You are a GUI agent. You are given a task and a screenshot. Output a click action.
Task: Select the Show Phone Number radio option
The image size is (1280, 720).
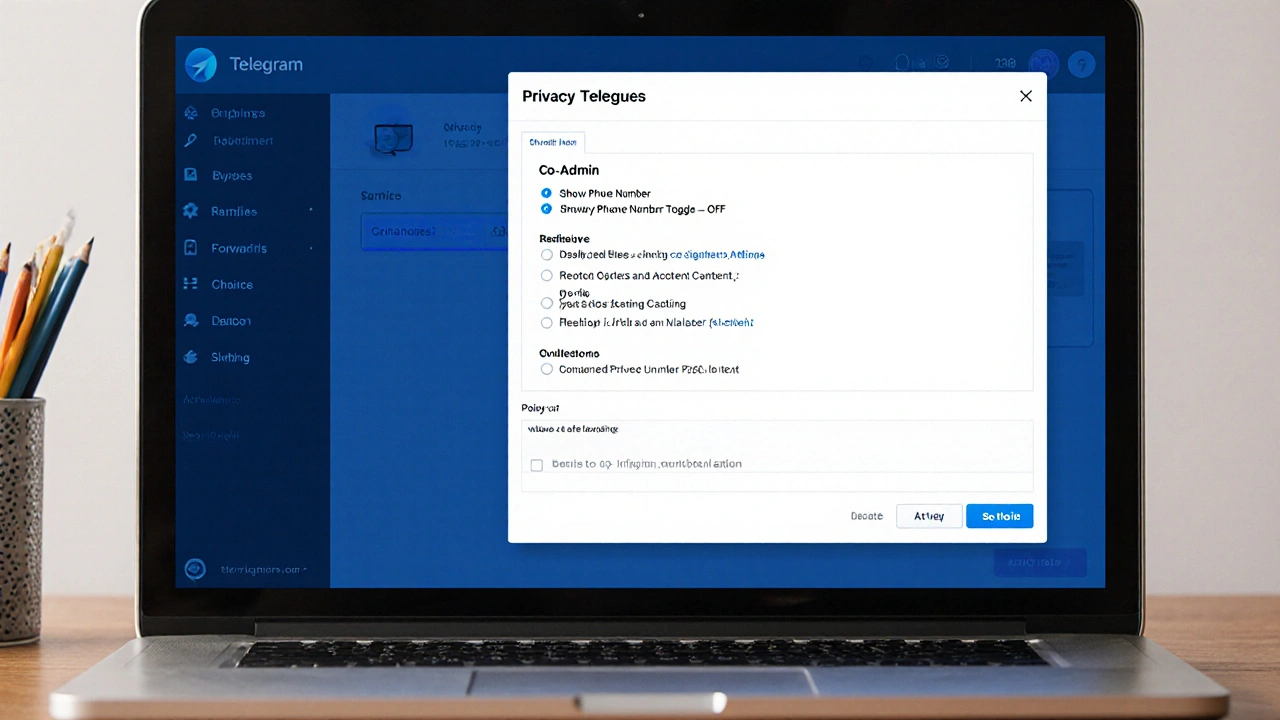pyautogui.click(x=546, y=193)
